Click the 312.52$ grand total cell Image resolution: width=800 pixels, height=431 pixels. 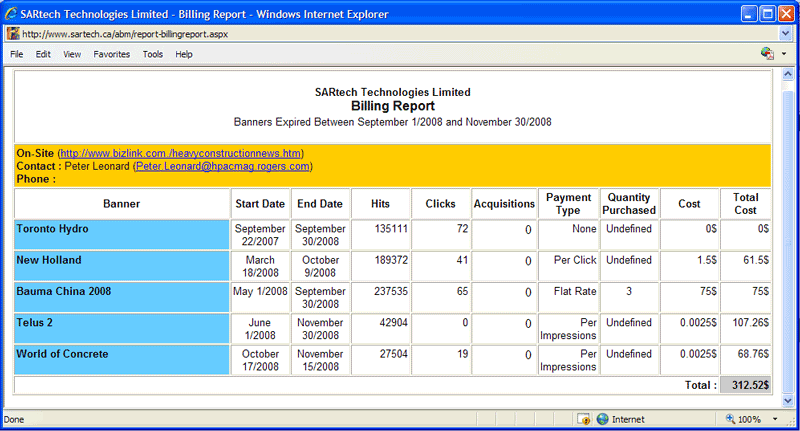[745, 385]
